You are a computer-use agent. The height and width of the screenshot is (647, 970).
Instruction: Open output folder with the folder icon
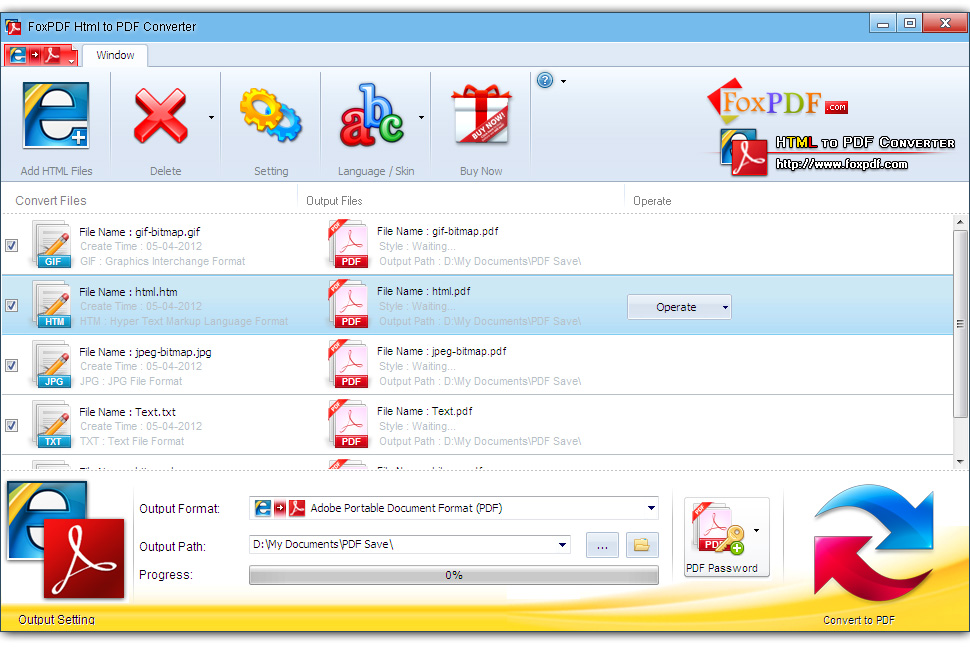(642, 545)
